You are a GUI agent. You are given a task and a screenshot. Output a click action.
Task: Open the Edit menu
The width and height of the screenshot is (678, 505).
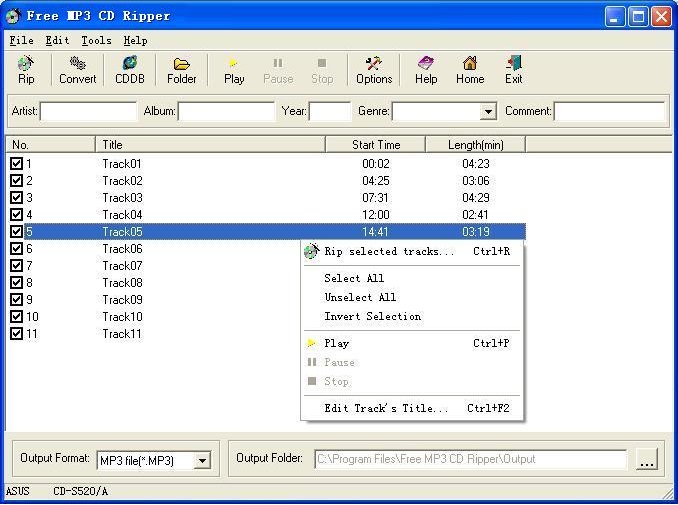coord(58,41)
